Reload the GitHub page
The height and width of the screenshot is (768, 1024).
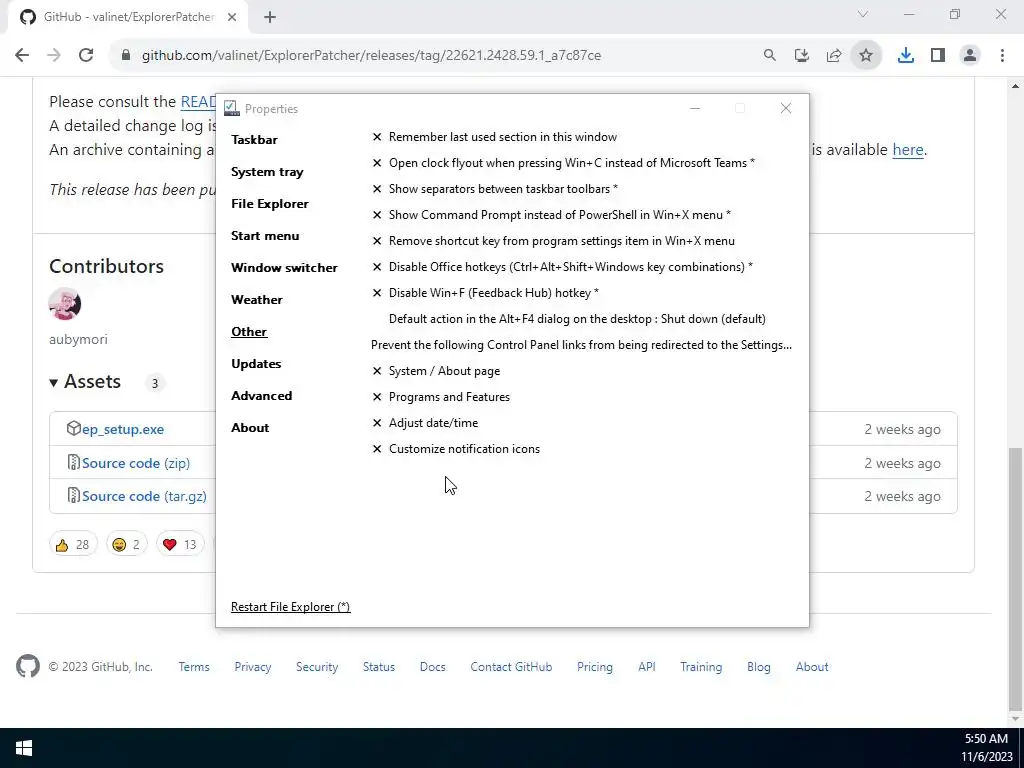tap(86, 56)
